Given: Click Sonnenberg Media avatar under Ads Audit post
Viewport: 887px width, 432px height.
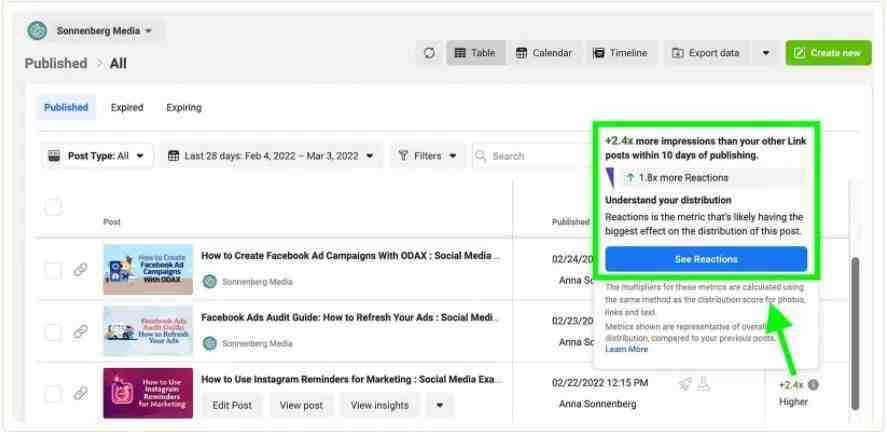Looking at the screenshot, I should click(210, 343).
